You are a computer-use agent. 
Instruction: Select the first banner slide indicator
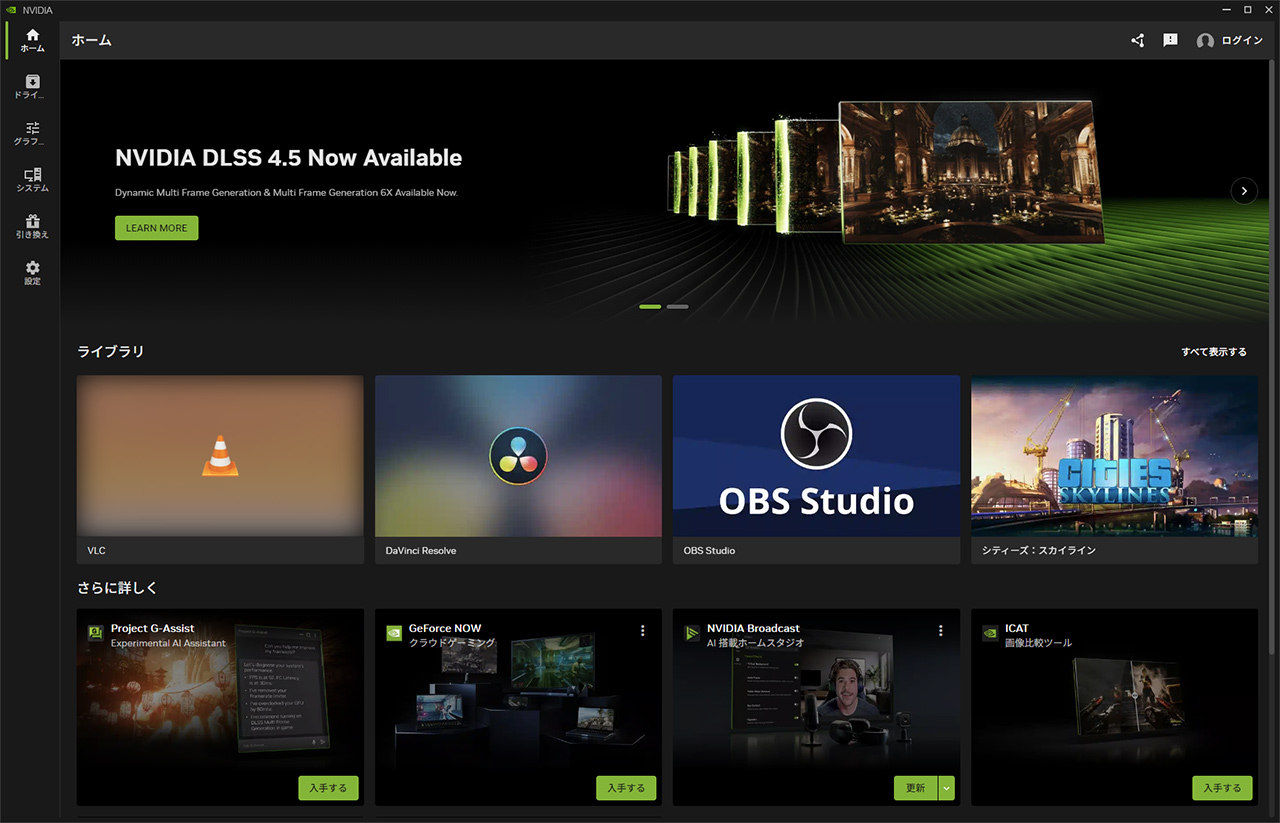(650, 307)
